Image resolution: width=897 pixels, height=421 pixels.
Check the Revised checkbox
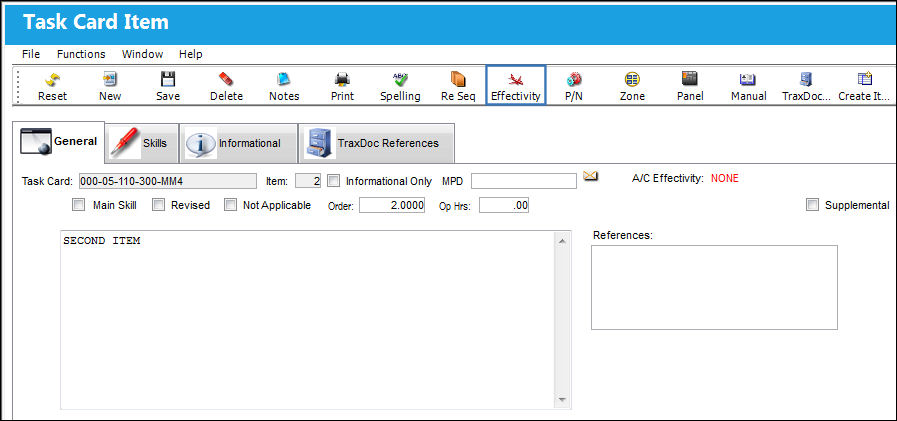158,205
